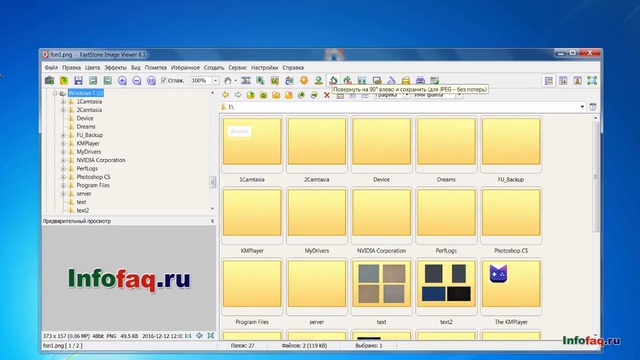Open the file name sort dropdown
This screenshot has height=360, width=640.
tap(459, 95)
